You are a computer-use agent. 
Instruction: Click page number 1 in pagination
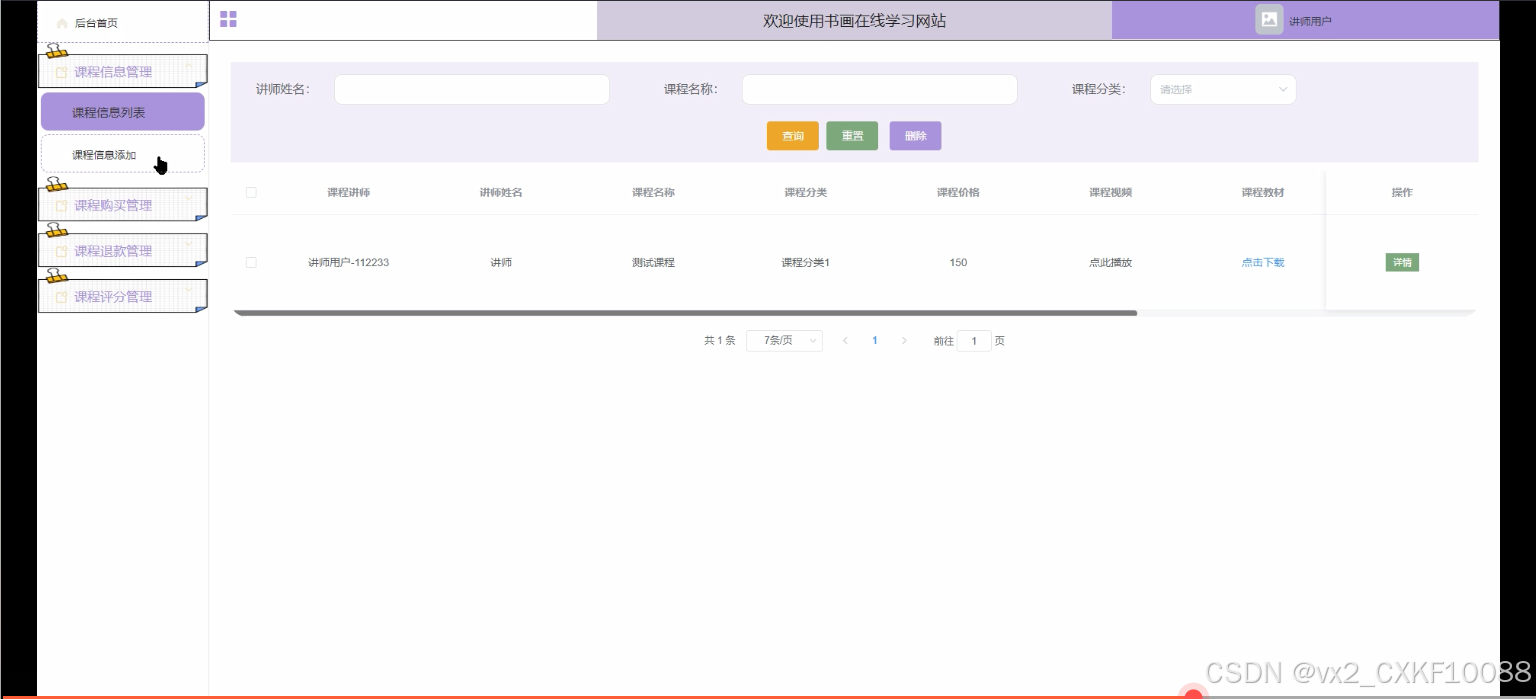click(875, 341)
